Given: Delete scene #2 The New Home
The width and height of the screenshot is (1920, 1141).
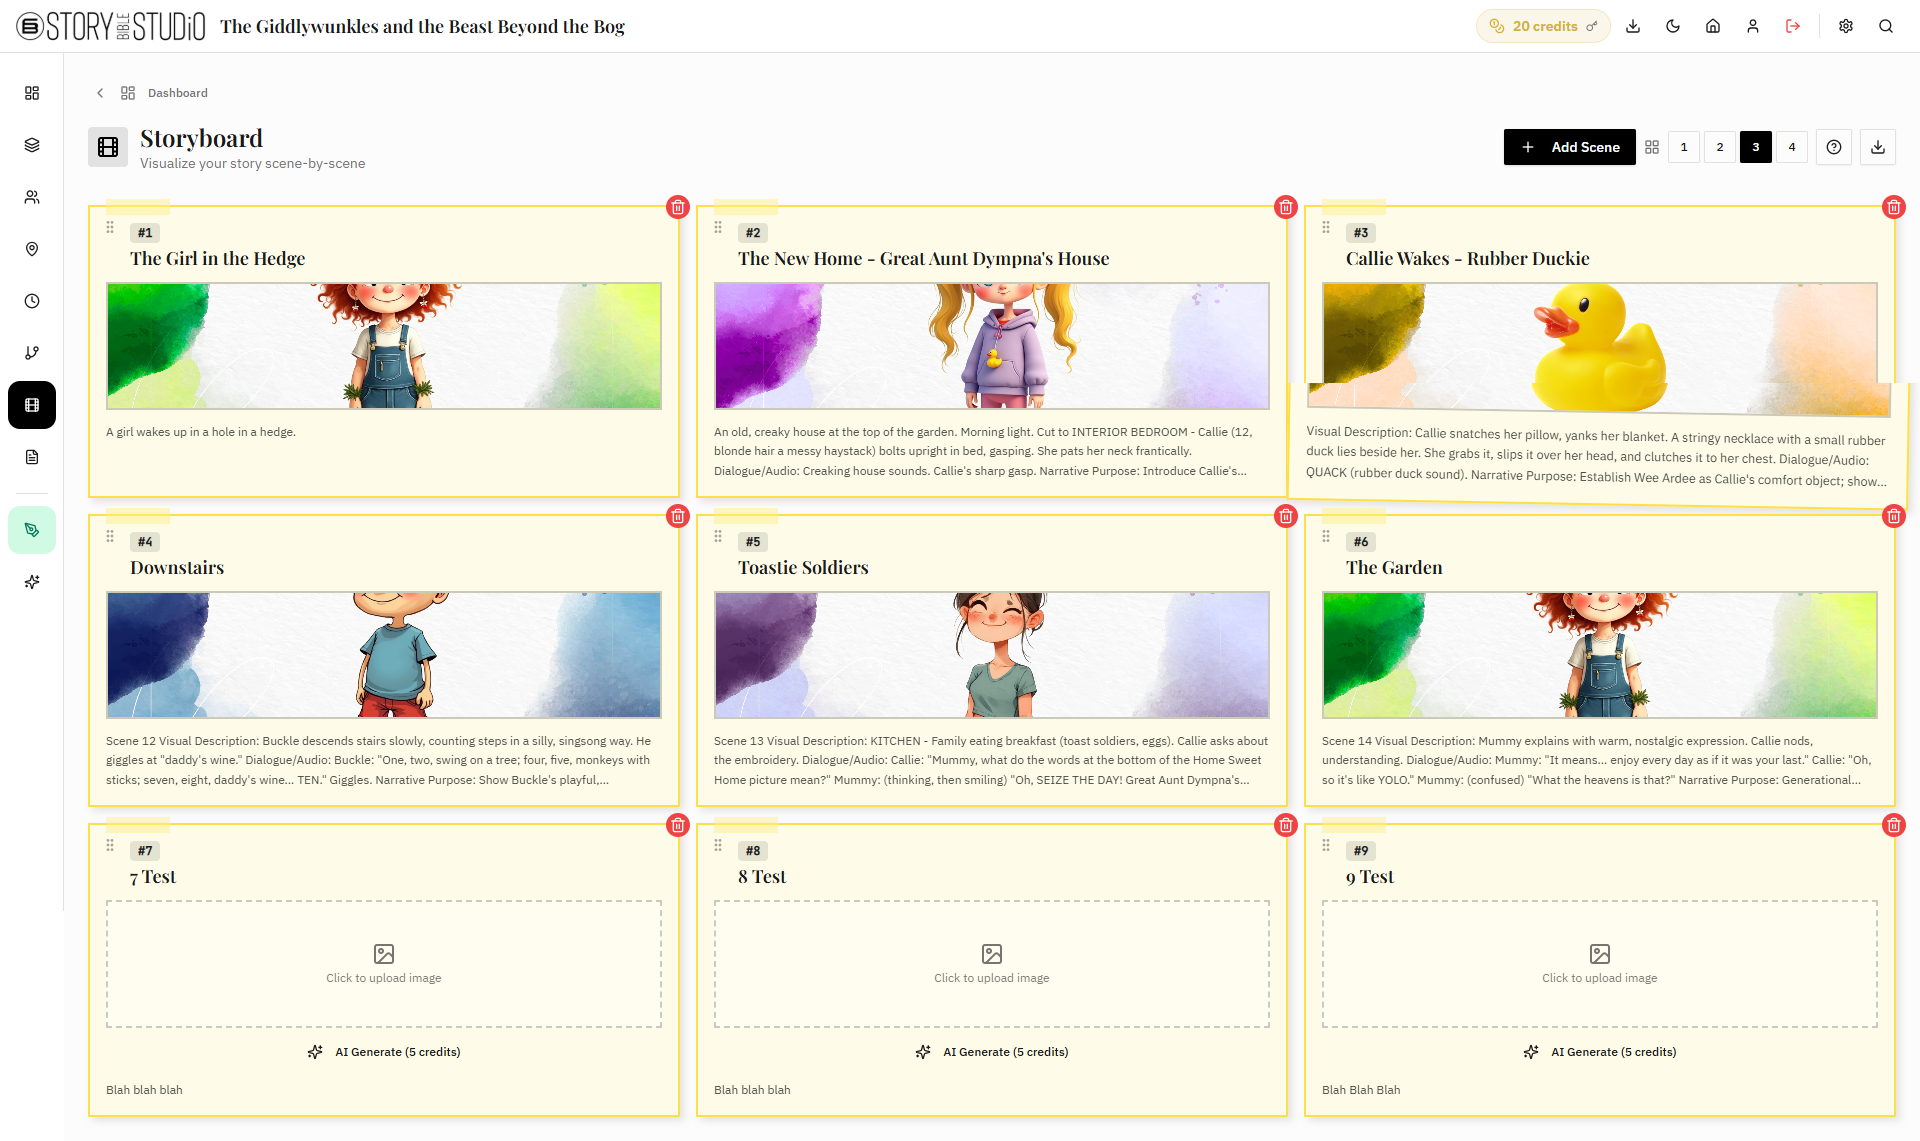Looking at the screenshot, I should coord(1286,207).
